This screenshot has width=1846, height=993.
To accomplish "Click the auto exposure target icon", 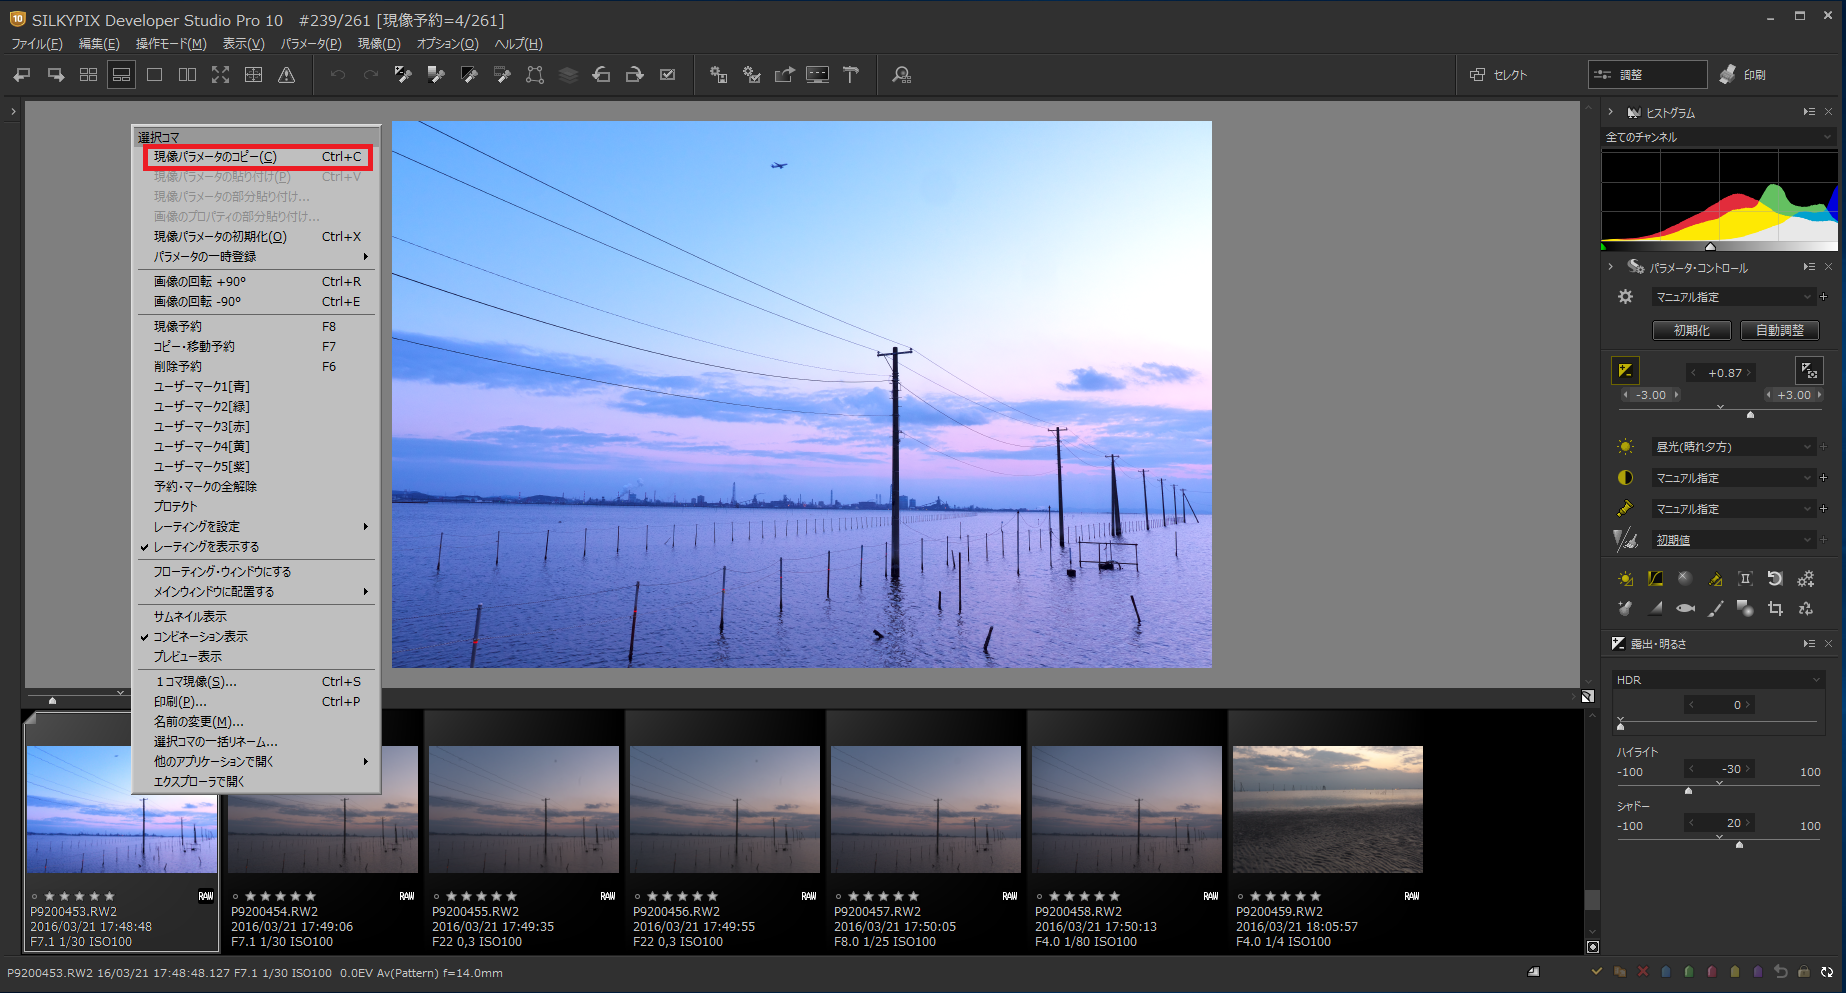I will pos(1809,371).
